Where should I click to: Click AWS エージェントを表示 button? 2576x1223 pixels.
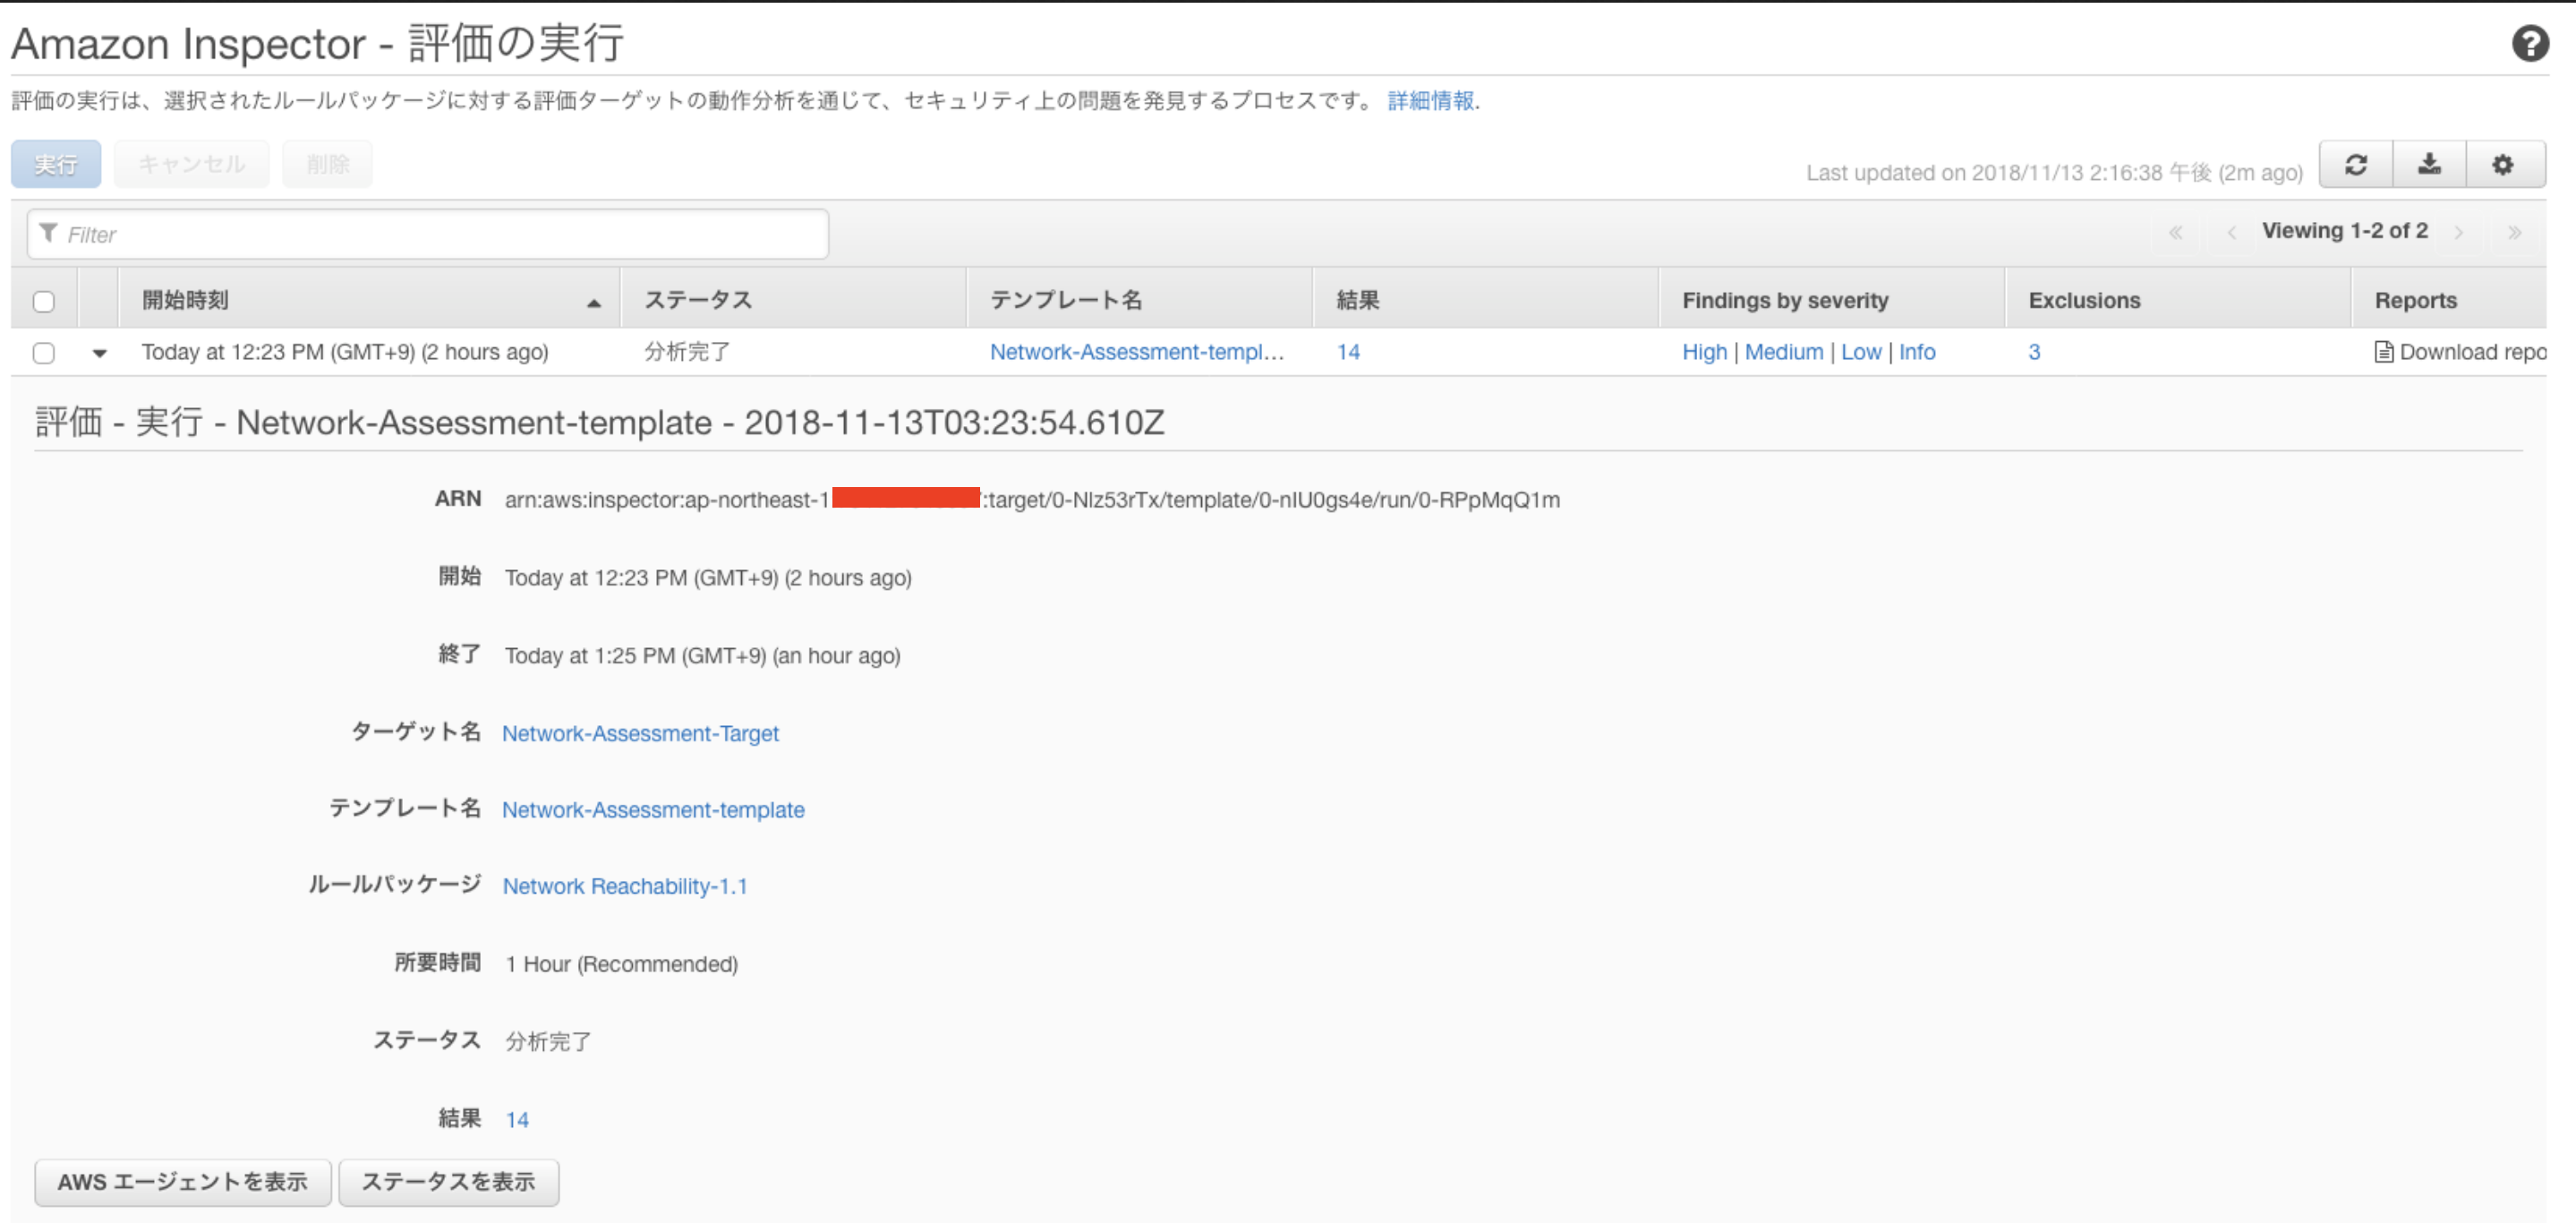pos(183,1182)
